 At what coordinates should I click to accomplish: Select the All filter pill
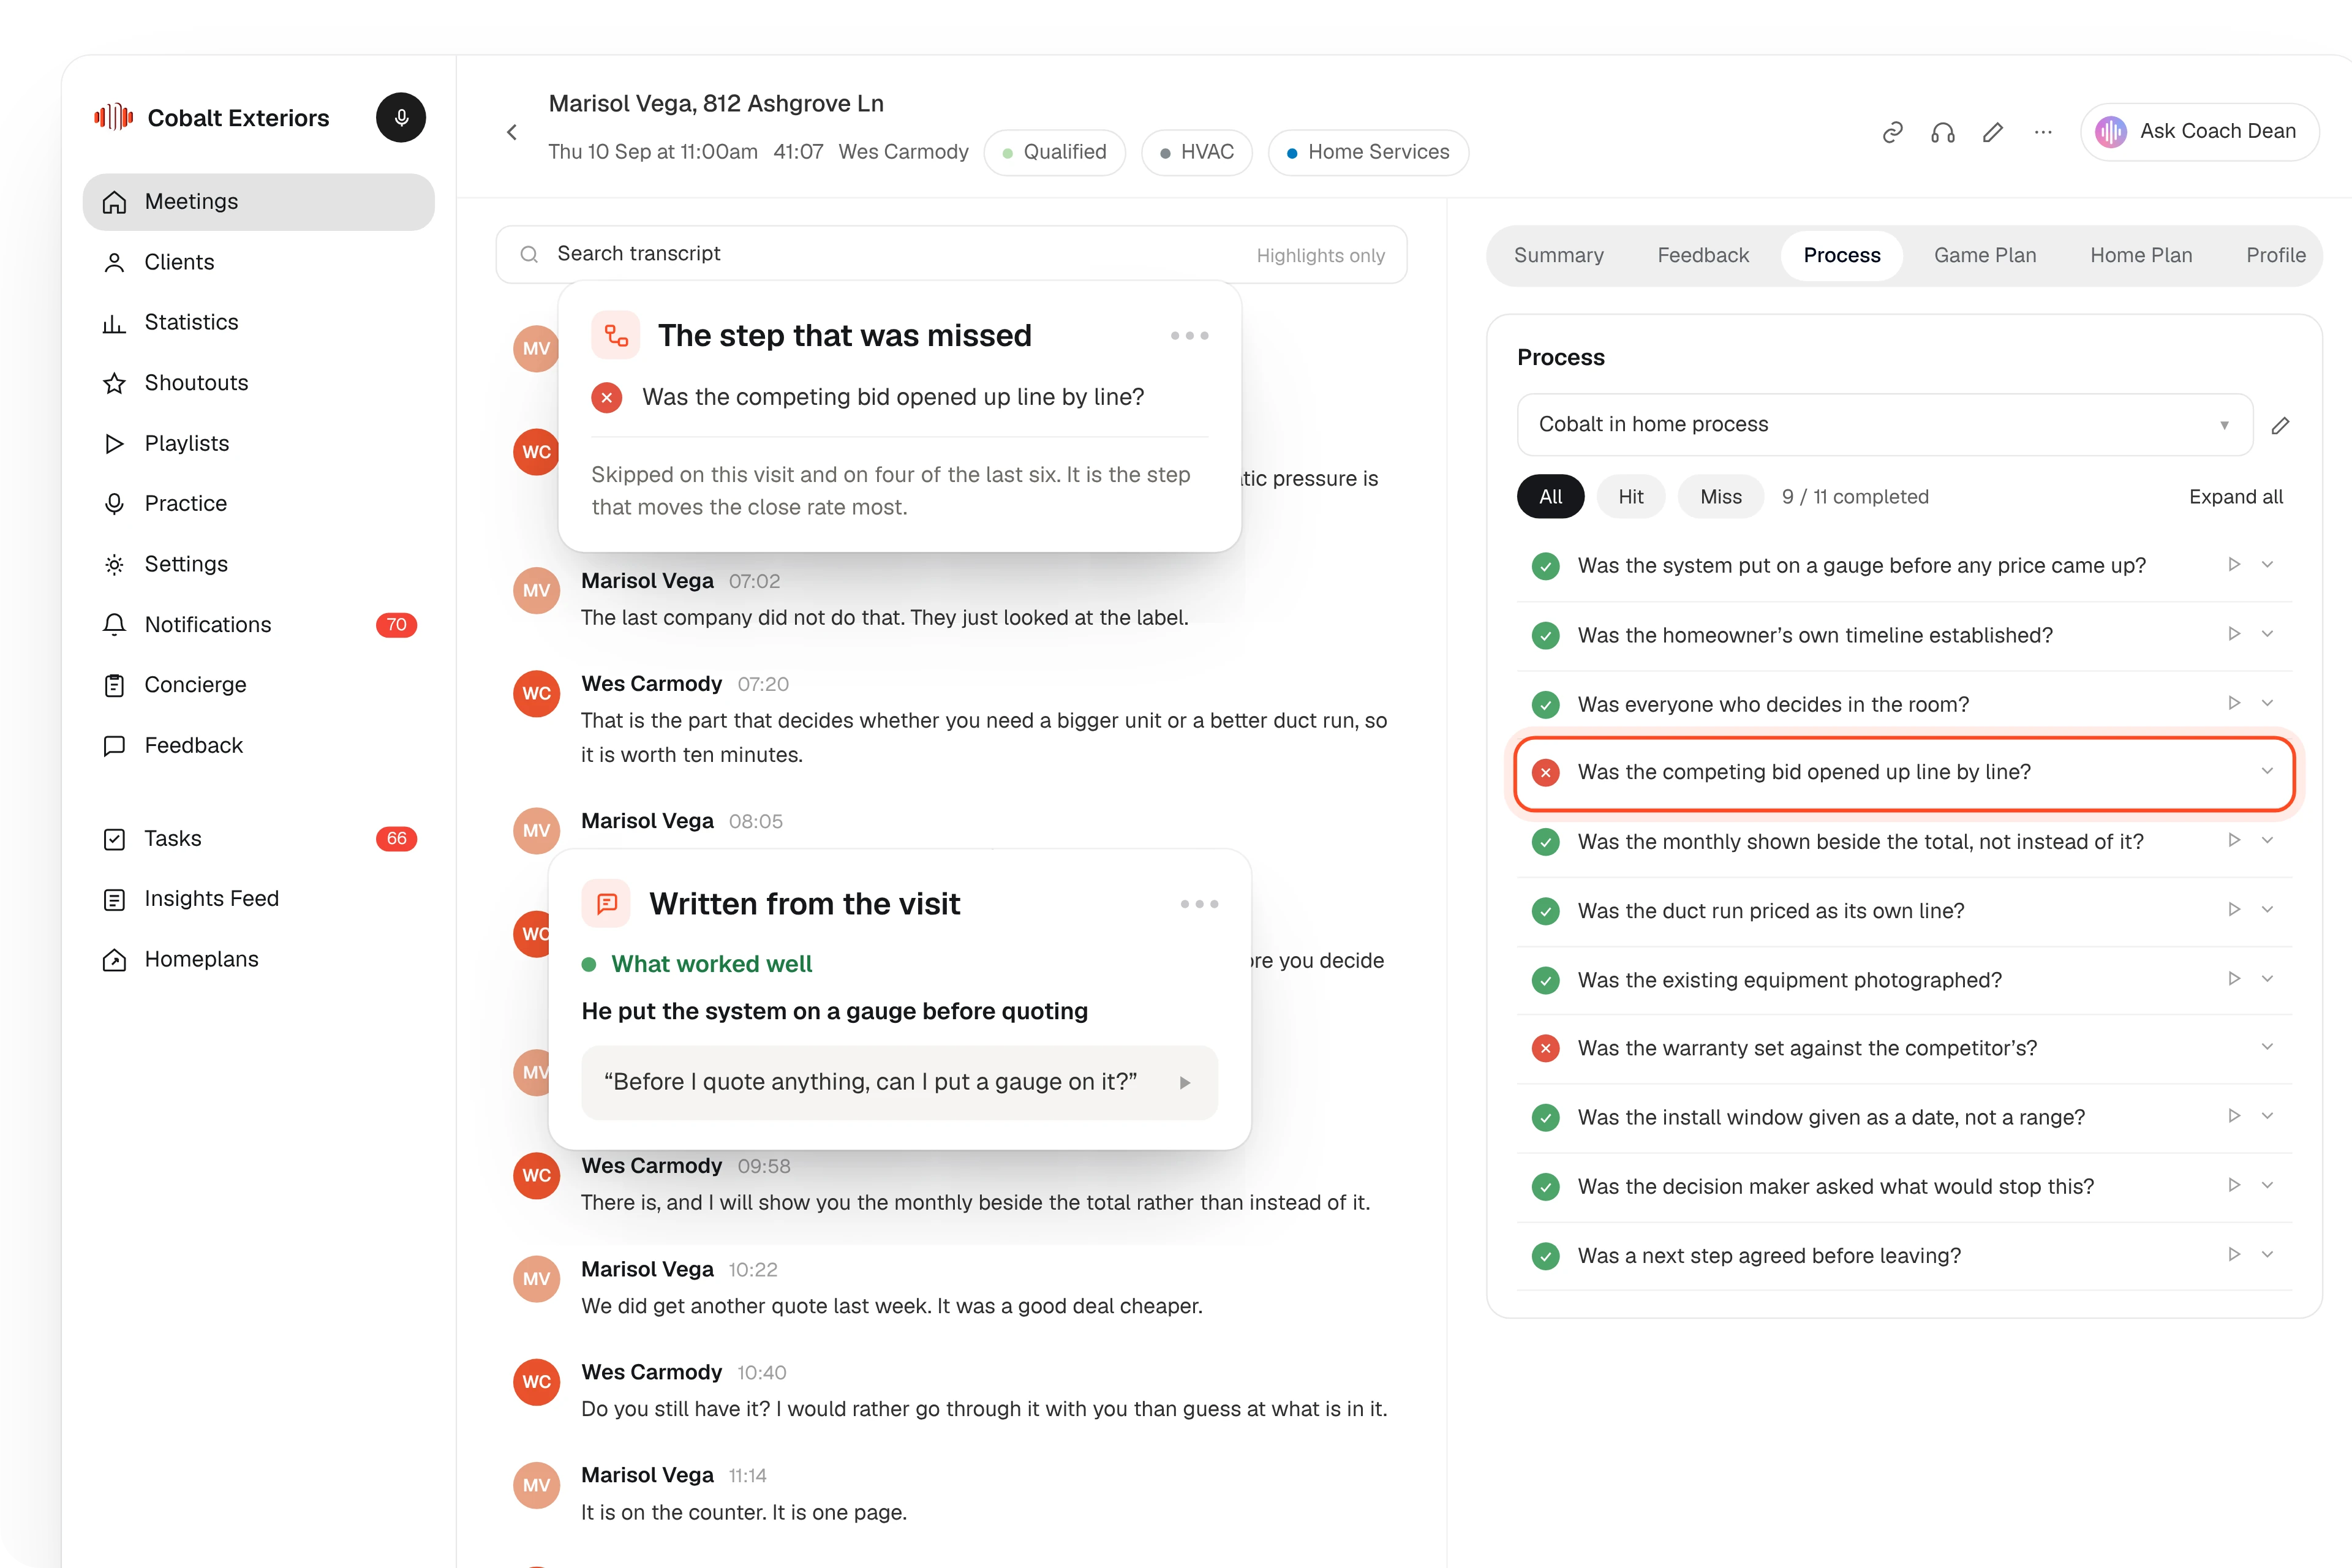point(1550,497)
